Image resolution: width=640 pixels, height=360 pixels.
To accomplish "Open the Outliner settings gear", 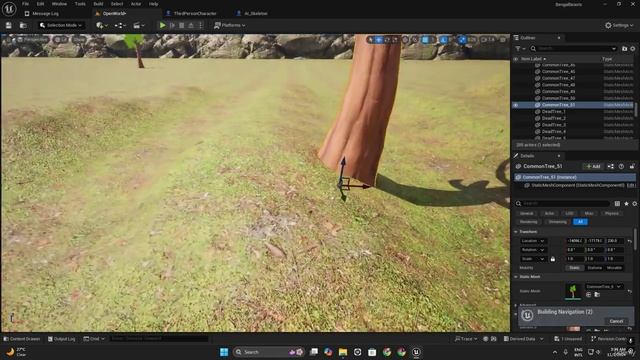I will [633, 49].
